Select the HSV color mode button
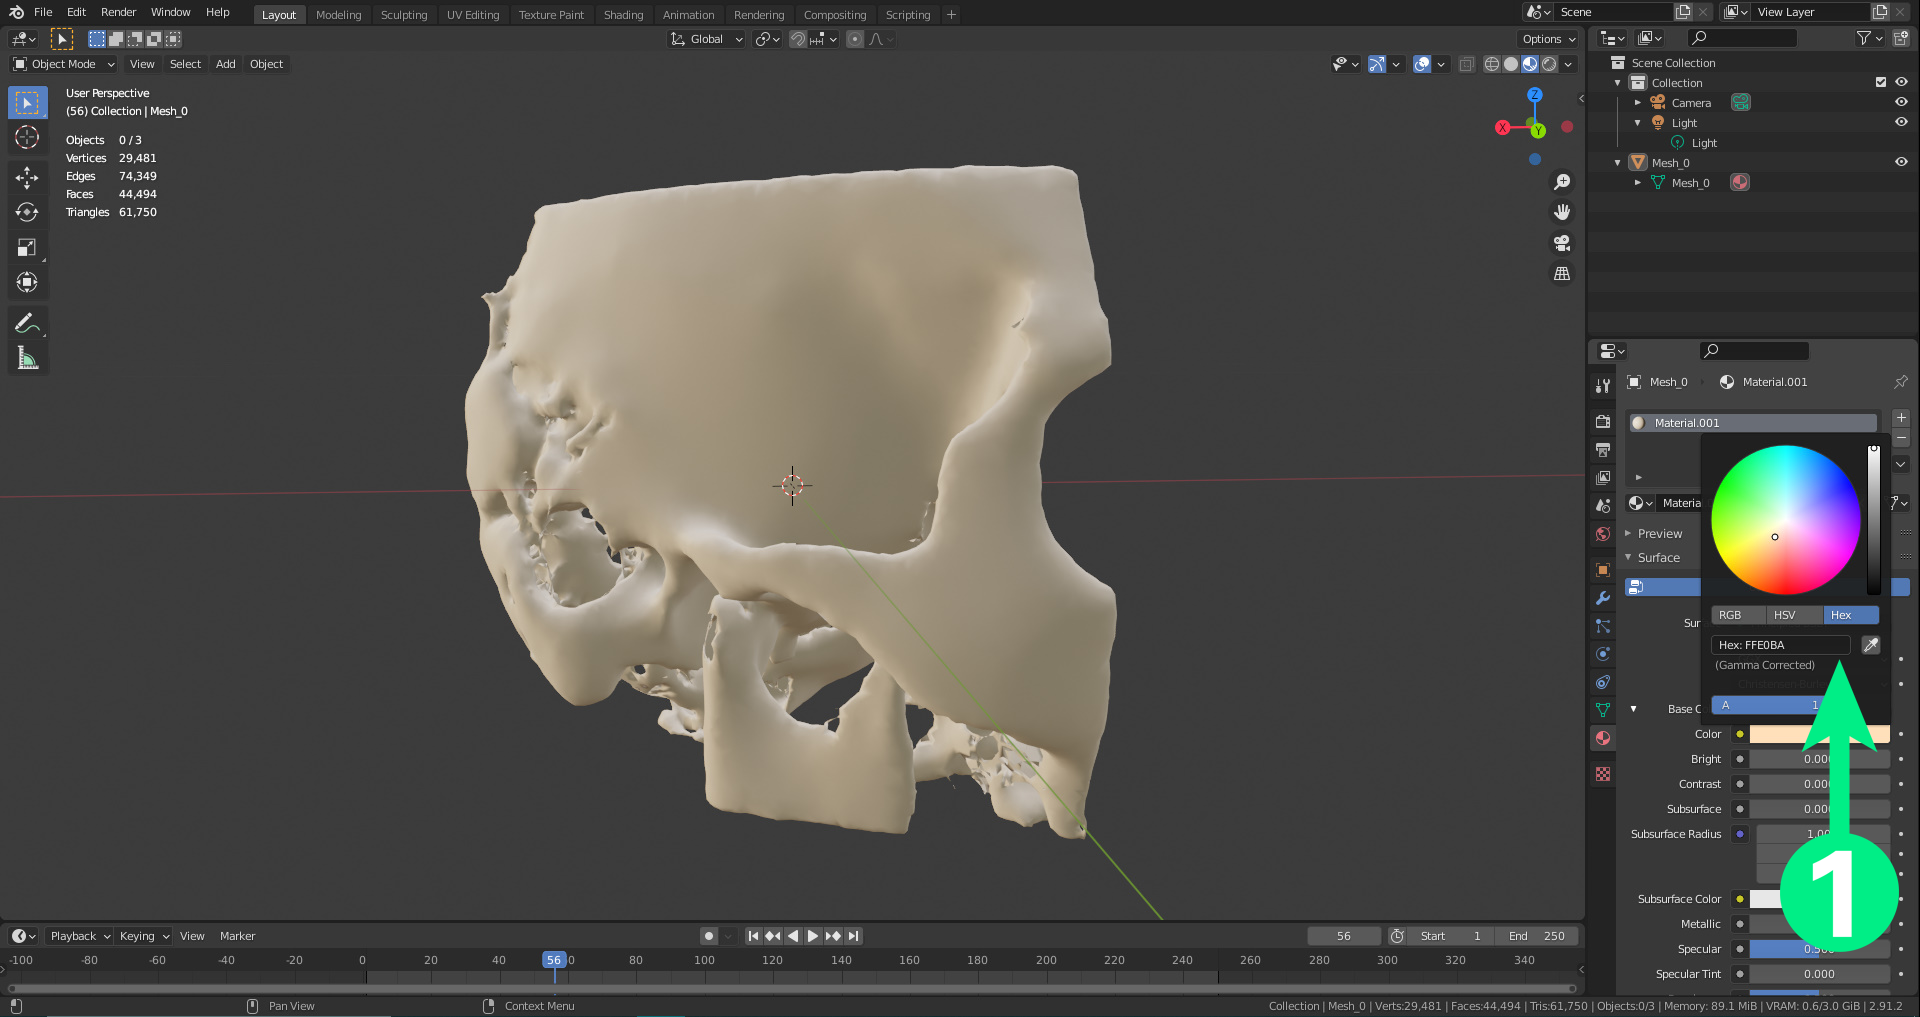 click(1785, 615)
